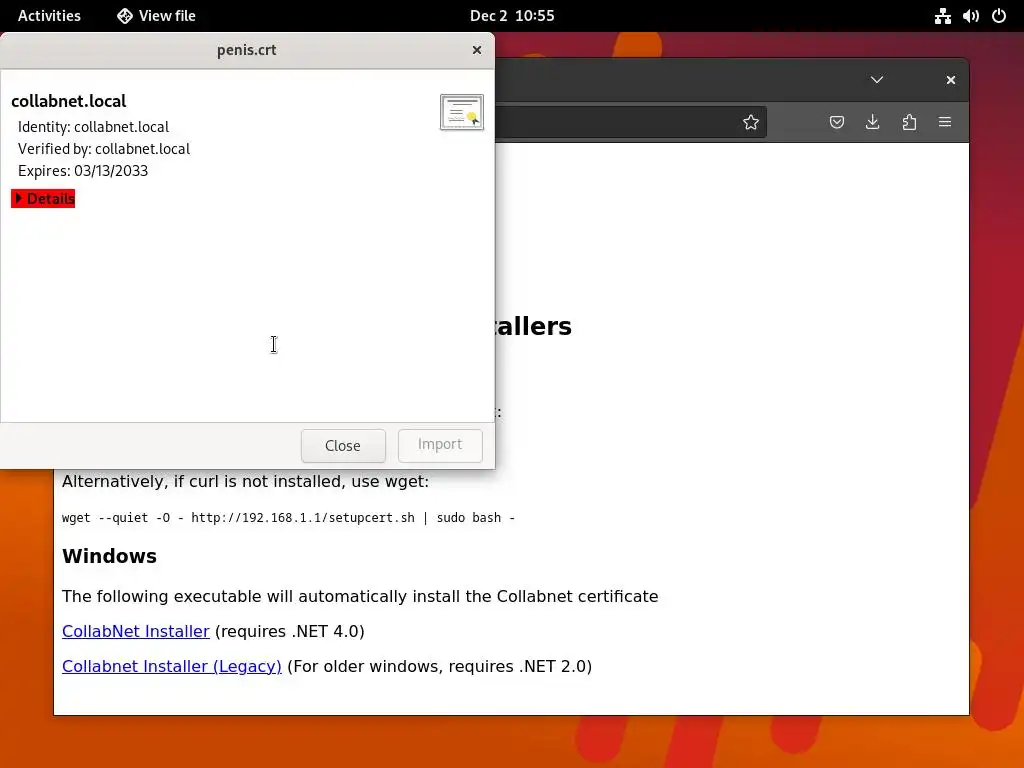Open the View file app menu
This screenshot has height=768, width=1024.
[157, 16]
